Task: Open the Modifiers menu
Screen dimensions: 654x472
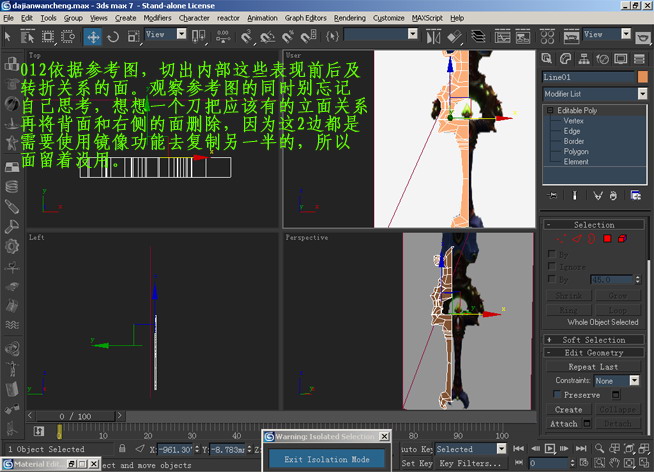Action: (157, 18)
